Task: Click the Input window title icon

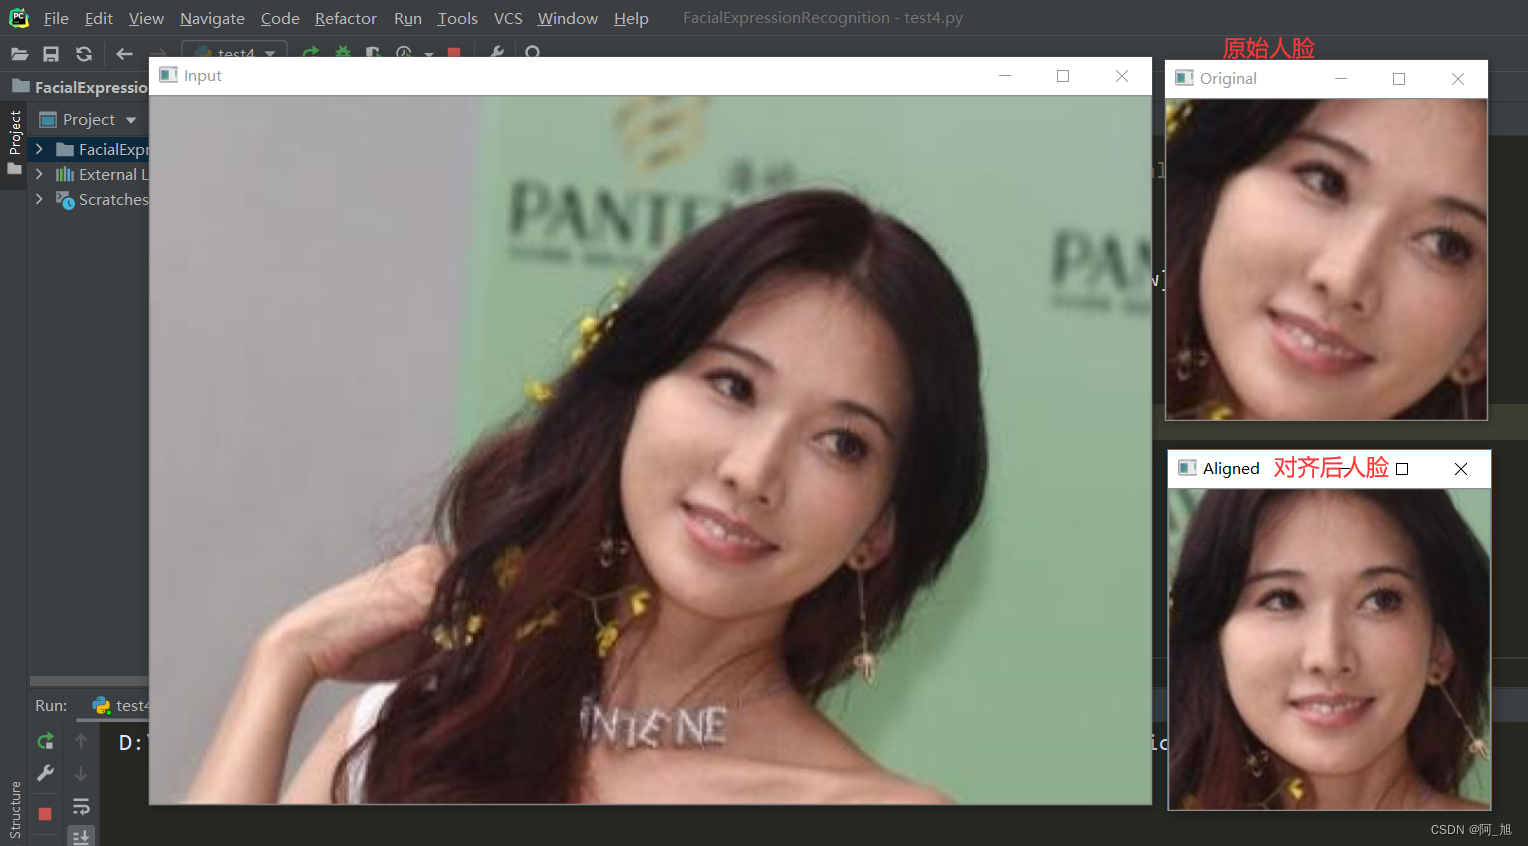Action: point(168,75)
